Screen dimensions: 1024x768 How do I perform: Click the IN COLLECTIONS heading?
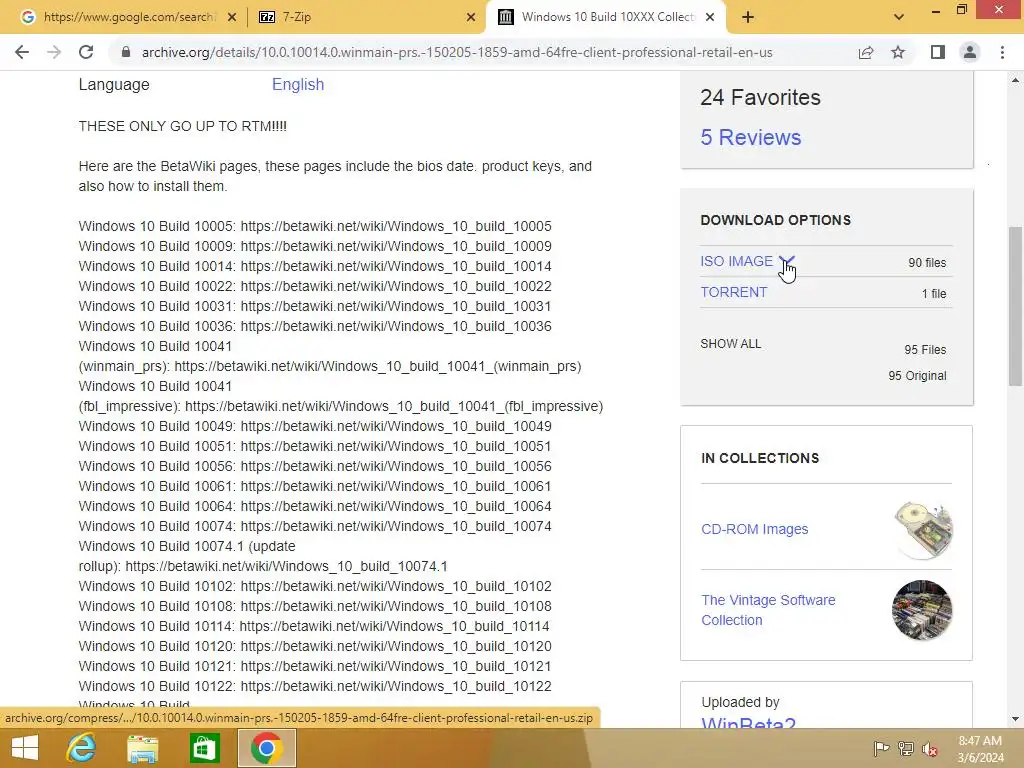click(760, 458)
